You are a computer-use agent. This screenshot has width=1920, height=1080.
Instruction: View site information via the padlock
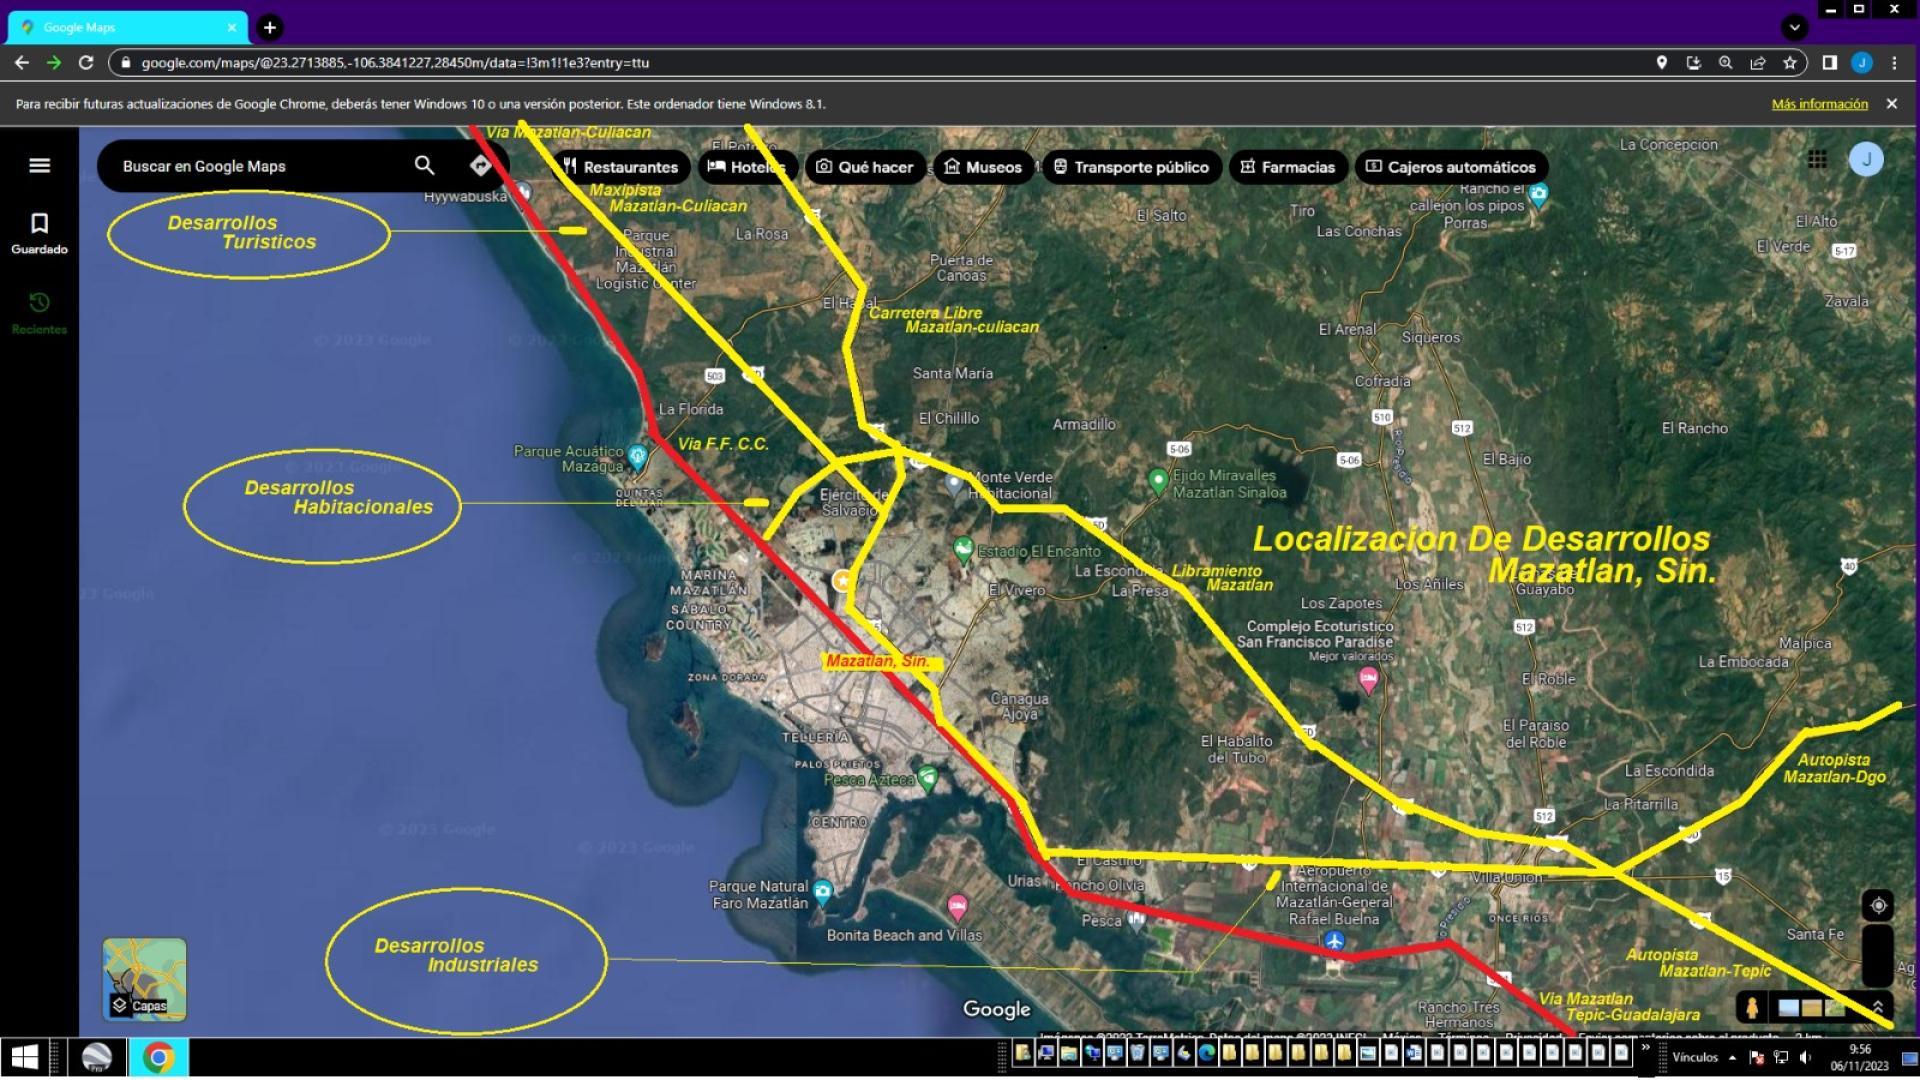click(125, 62)
